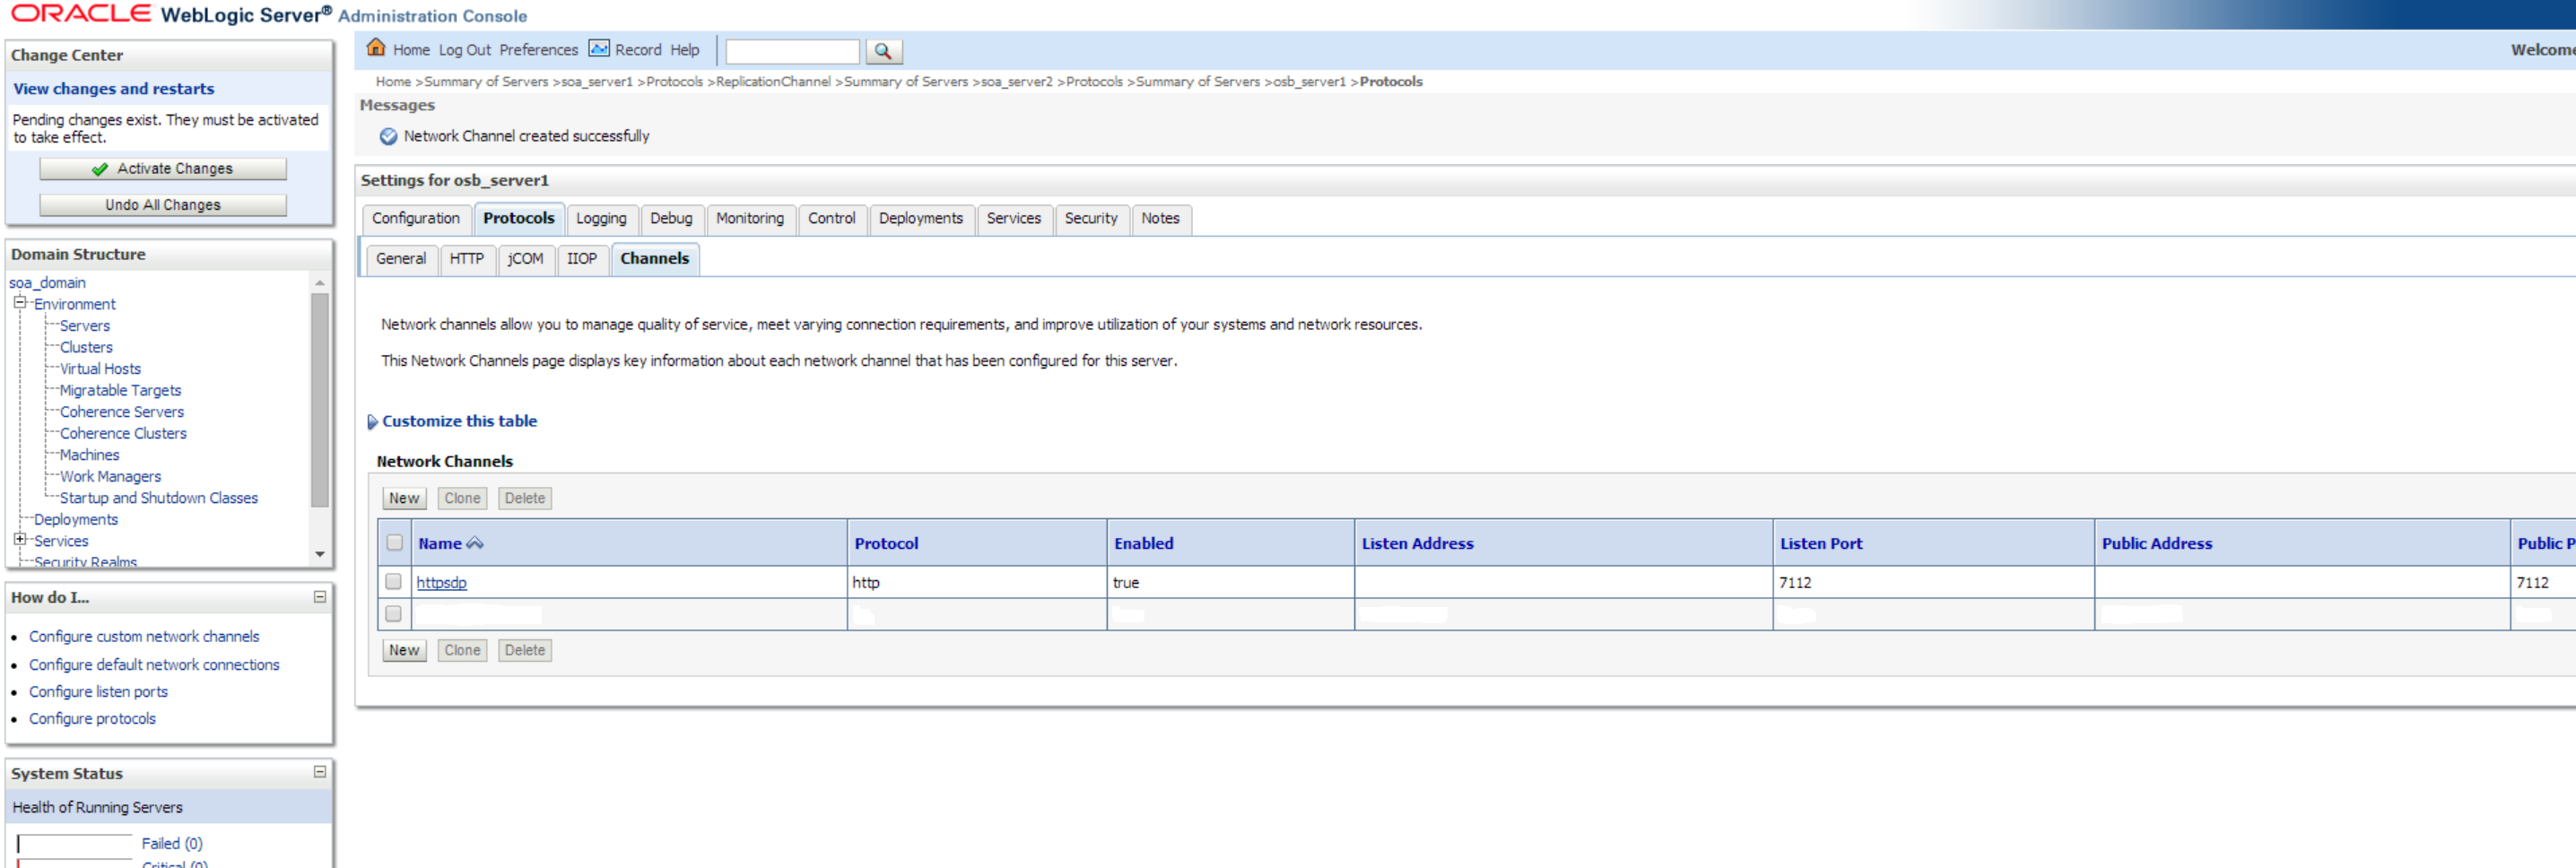
Task: Open Machines tree item
Action: click(89, 455)
